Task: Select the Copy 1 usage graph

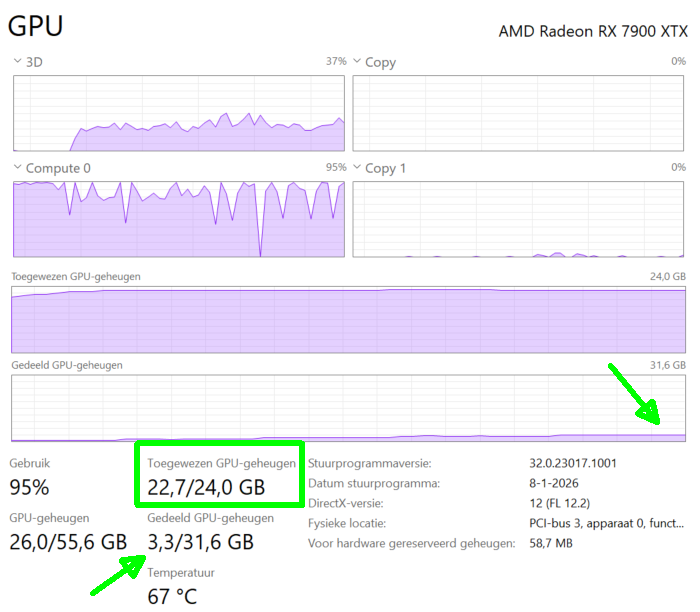Action: [x=519, y=218]
